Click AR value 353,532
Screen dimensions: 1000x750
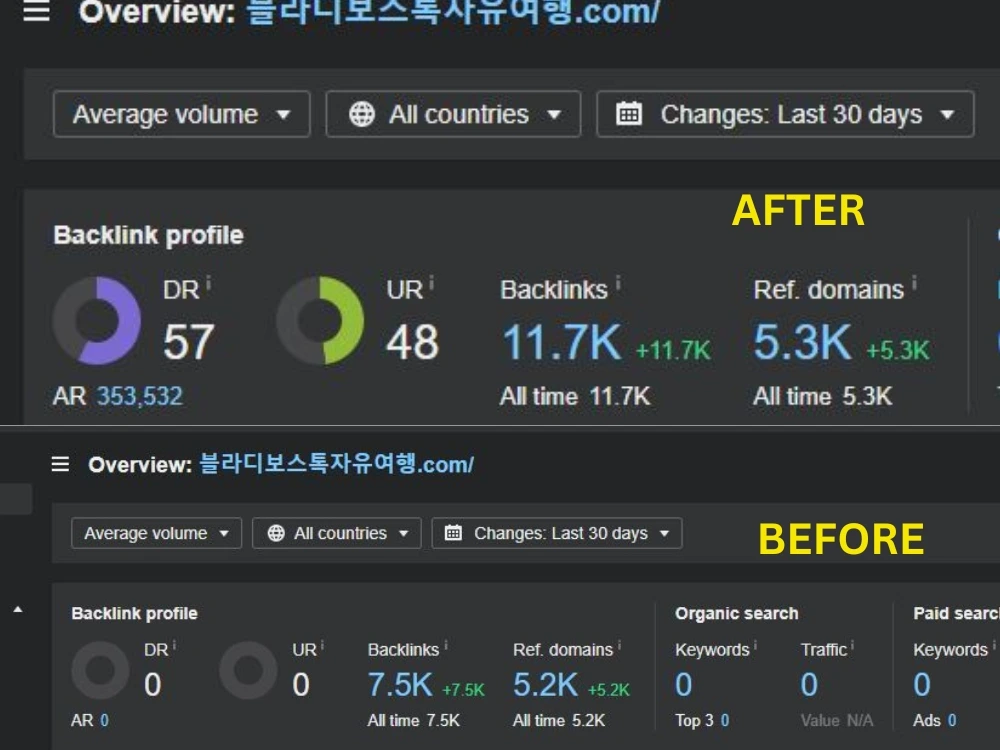(140, 396)
